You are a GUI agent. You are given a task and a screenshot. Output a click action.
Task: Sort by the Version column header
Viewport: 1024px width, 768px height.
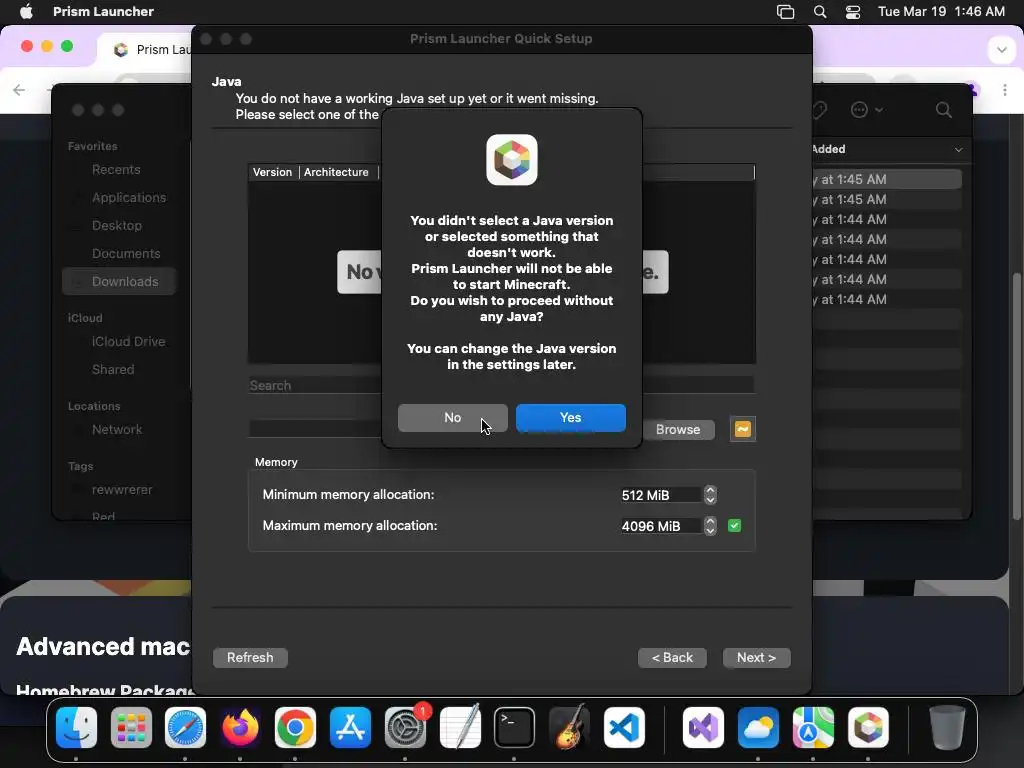pos(272,172)
